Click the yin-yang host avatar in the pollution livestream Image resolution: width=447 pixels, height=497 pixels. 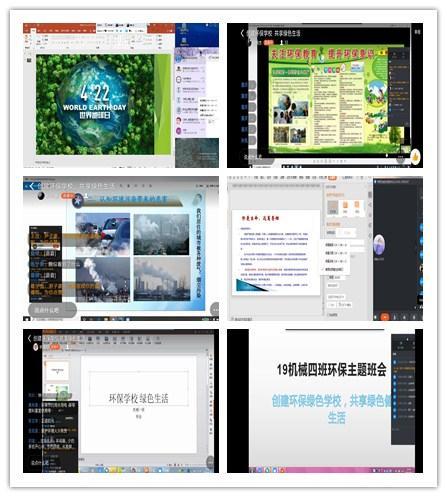[x=41, y=196]
